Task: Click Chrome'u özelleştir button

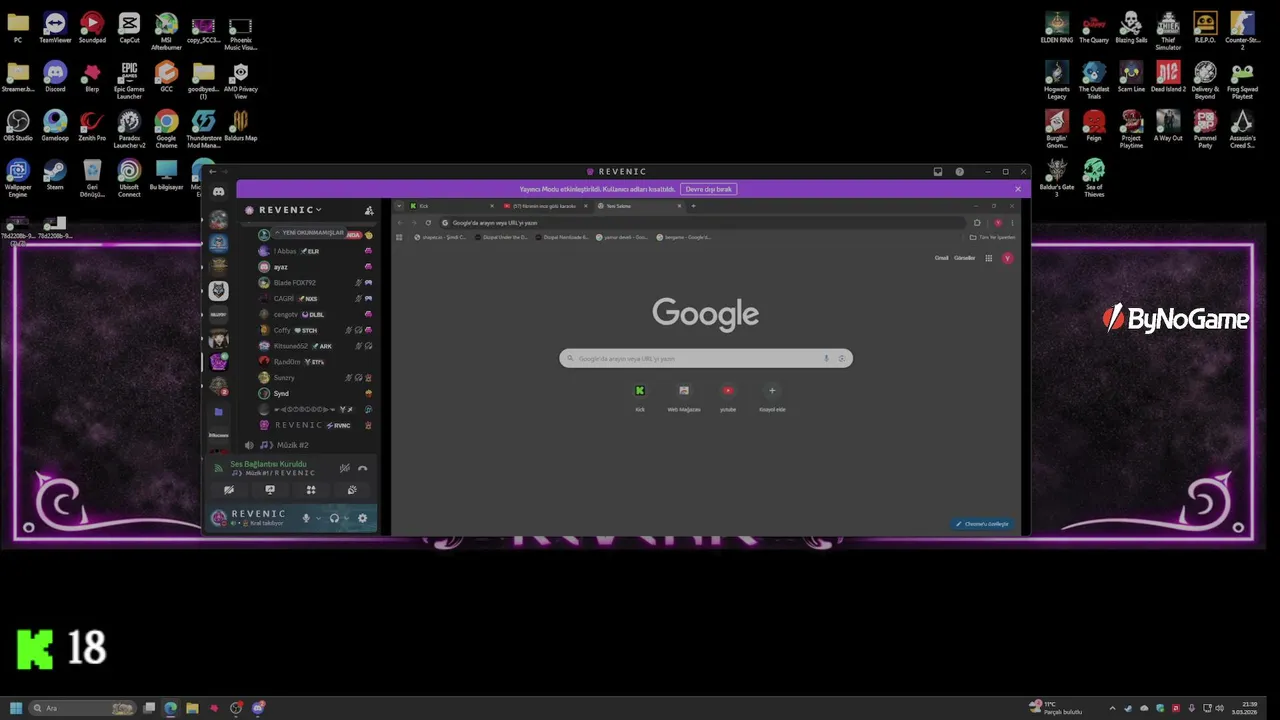Action: pyautogui.click(x=982, y=524)
